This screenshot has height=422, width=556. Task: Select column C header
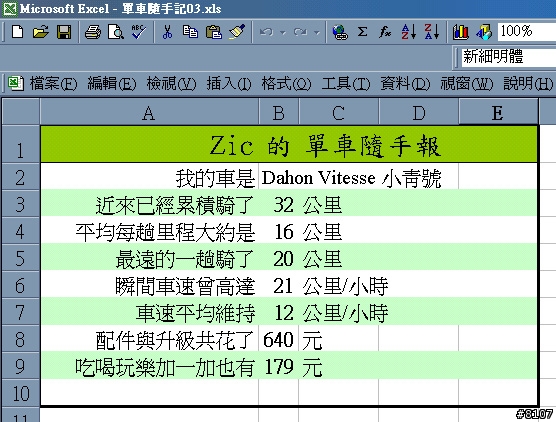tap(339, 112)
